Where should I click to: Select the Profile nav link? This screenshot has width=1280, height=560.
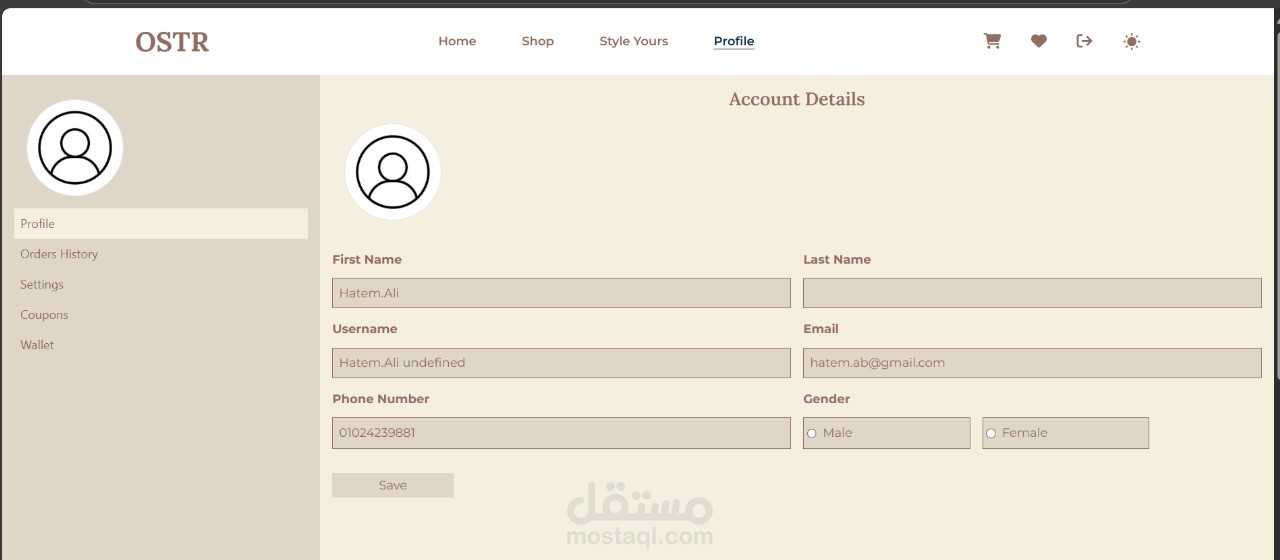pyautogui.click(x=734, y=41)
